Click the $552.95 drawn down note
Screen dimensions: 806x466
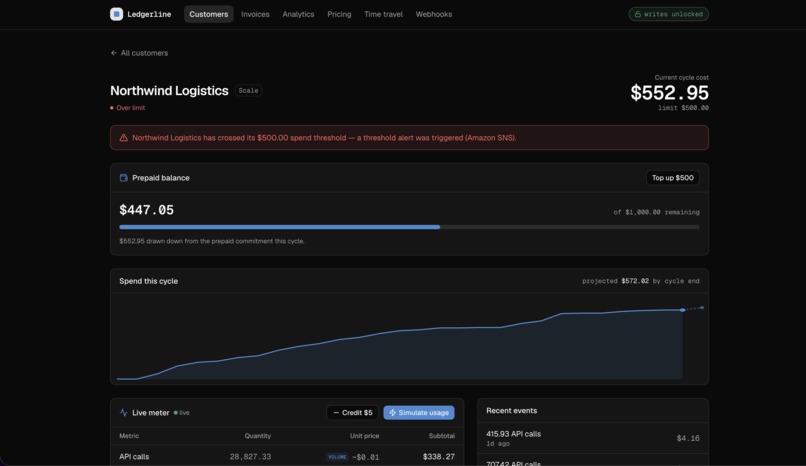click(212, 241)
